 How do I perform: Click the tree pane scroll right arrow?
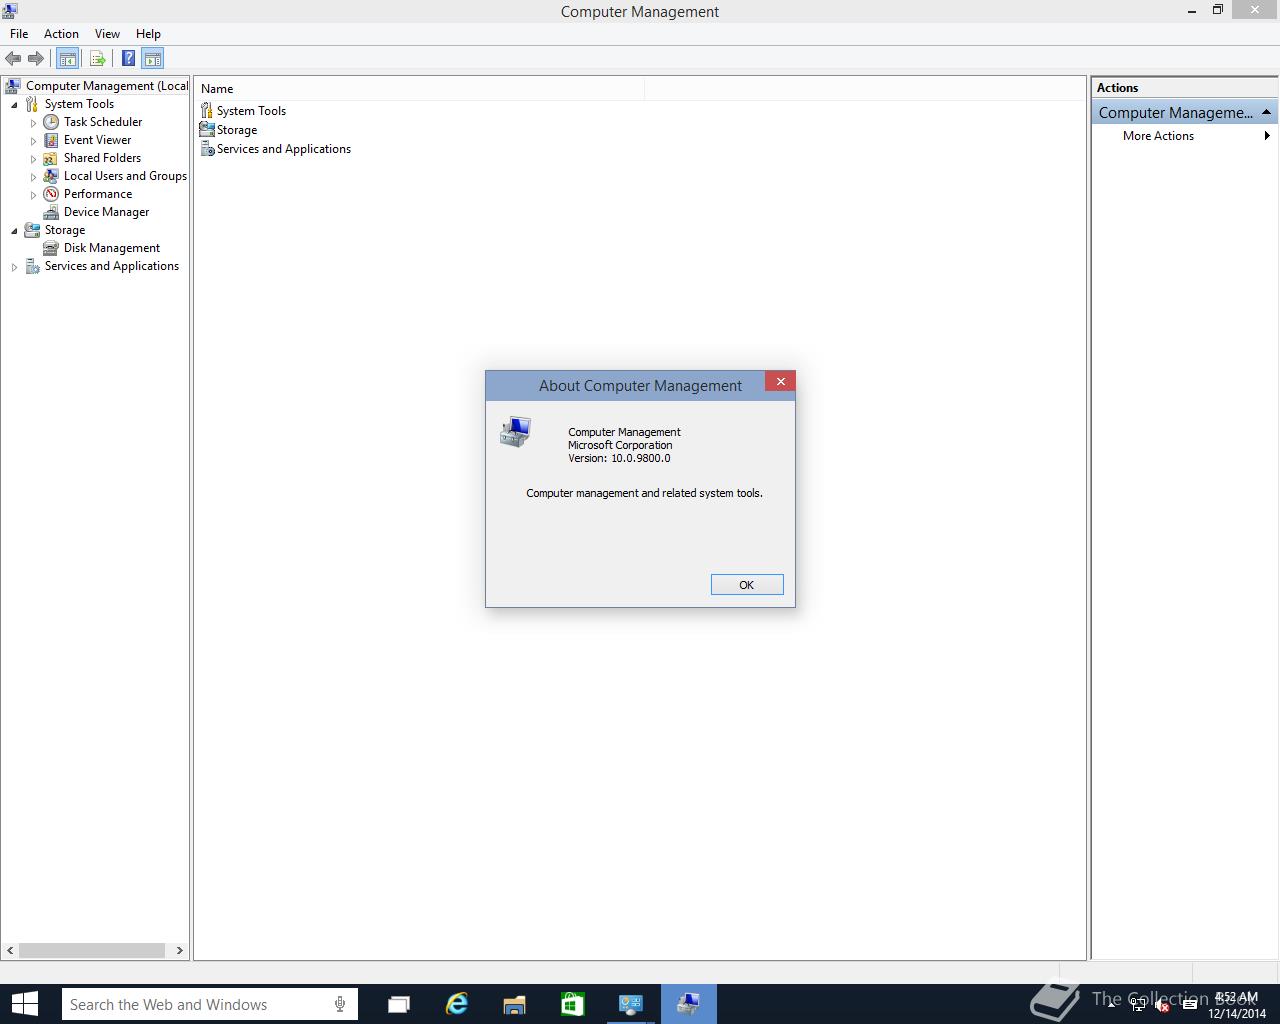click(x=180, y=950)
